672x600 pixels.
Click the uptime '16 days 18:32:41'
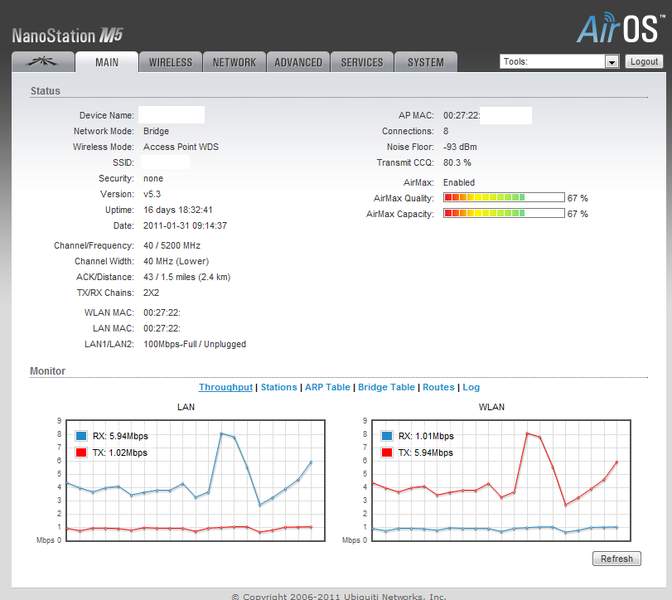click(x=178, y=210)
